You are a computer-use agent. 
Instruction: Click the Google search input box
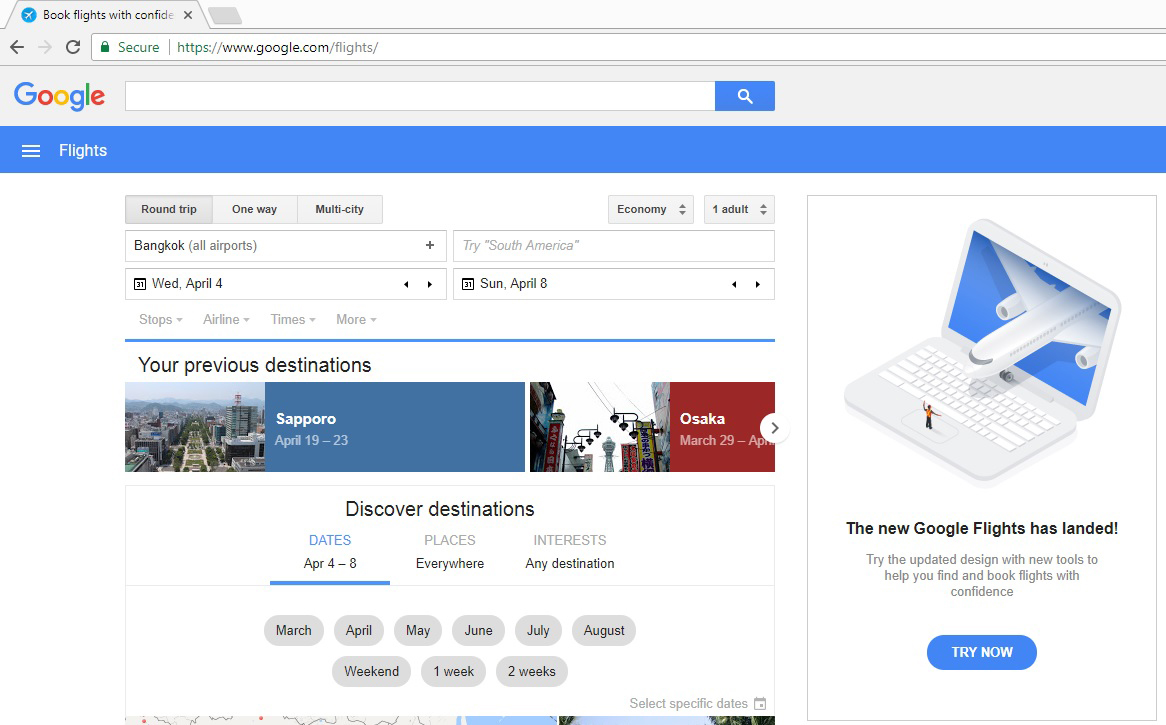click(x=420, y=96)
